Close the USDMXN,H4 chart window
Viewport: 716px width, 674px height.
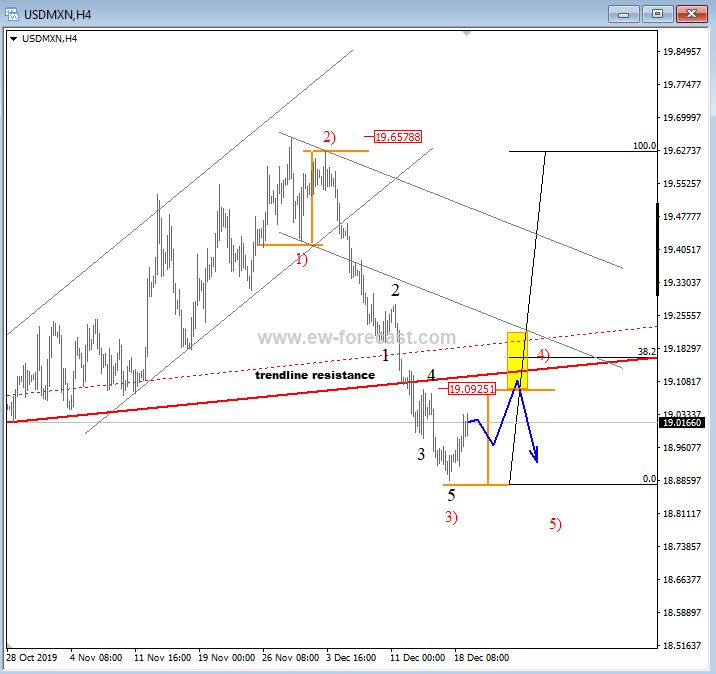tap(690, 13)
